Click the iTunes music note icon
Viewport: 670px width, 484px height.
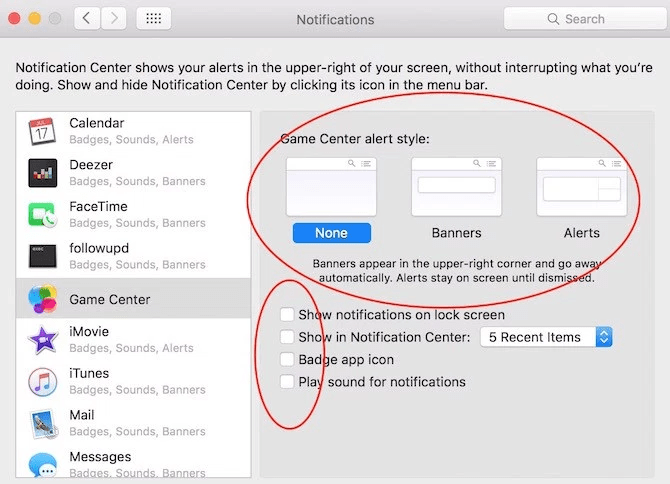coord(42,382)
